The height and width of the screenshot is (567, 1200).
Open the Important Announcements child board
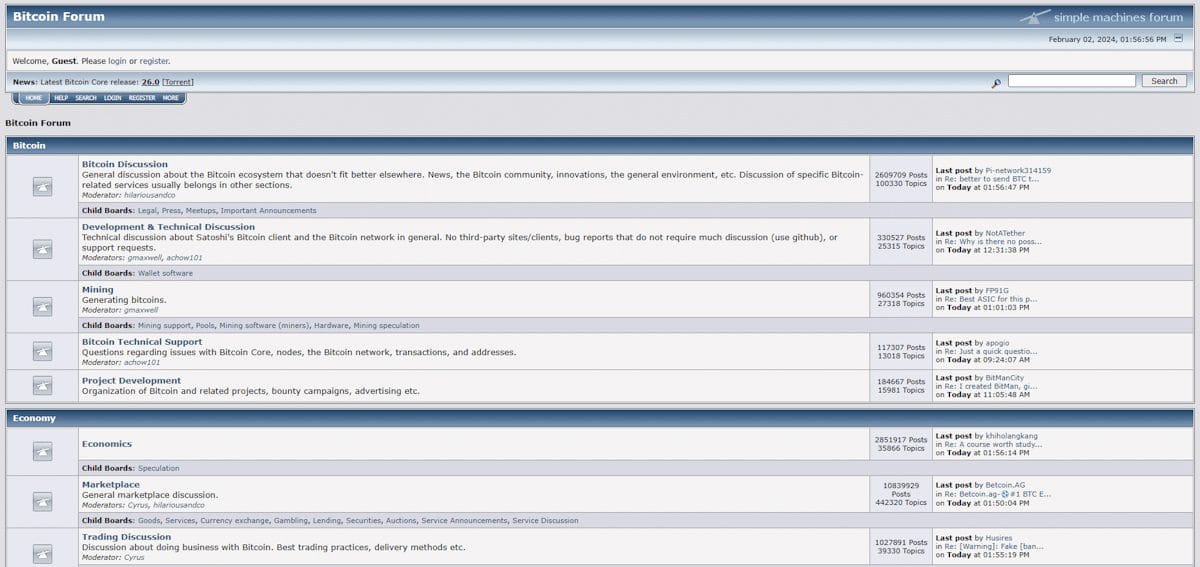coord(268,211)
